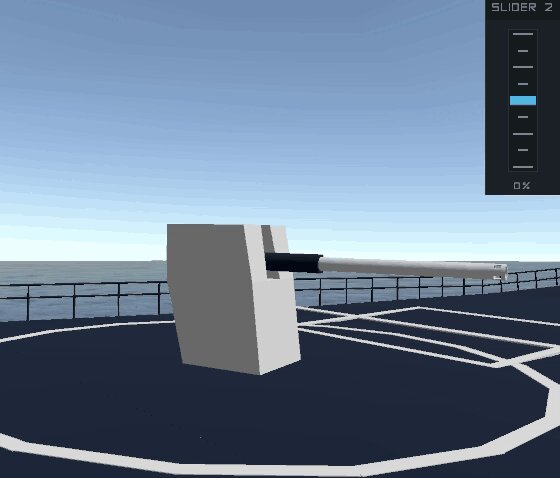Click the short tick just above the blue handle
This screenshot has height=478, width=560.
pyautogui.click(x=523, y=84)
